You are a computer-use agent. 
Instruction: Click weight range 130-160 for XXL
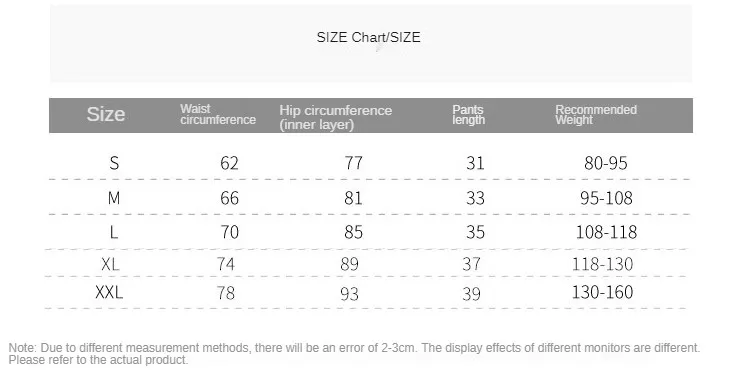(602, 292)
